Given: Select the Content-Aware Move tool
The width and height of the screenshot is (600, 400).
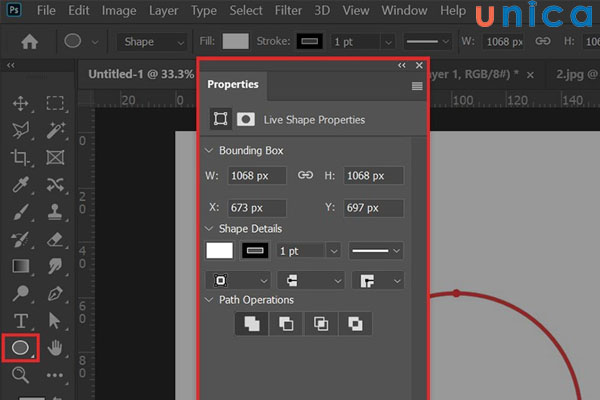Looking at the screenshot, I should pos(55,185).
